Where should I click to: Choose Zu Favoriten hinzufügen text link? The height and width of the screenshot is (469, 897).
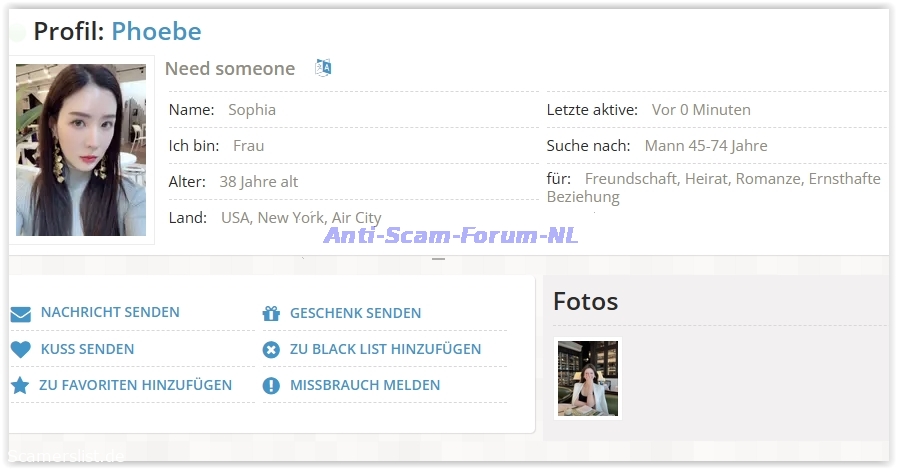(135, 385)
